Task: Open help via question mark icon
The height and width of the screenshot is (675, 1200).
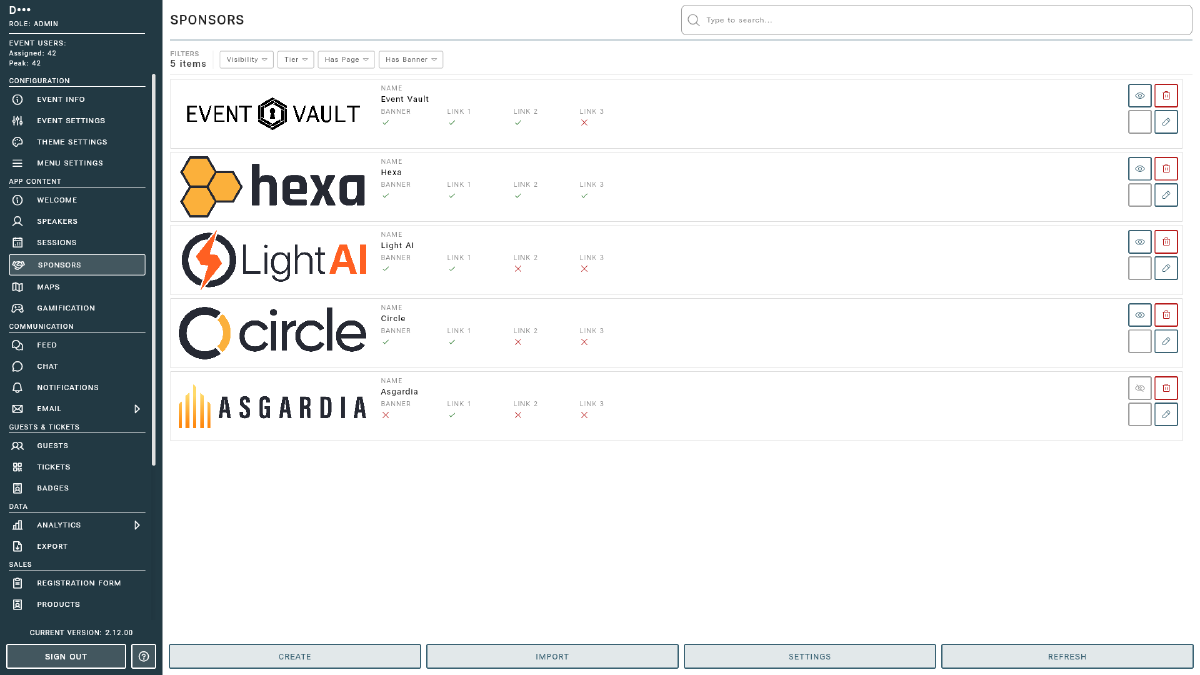Action: pos(144,656)
